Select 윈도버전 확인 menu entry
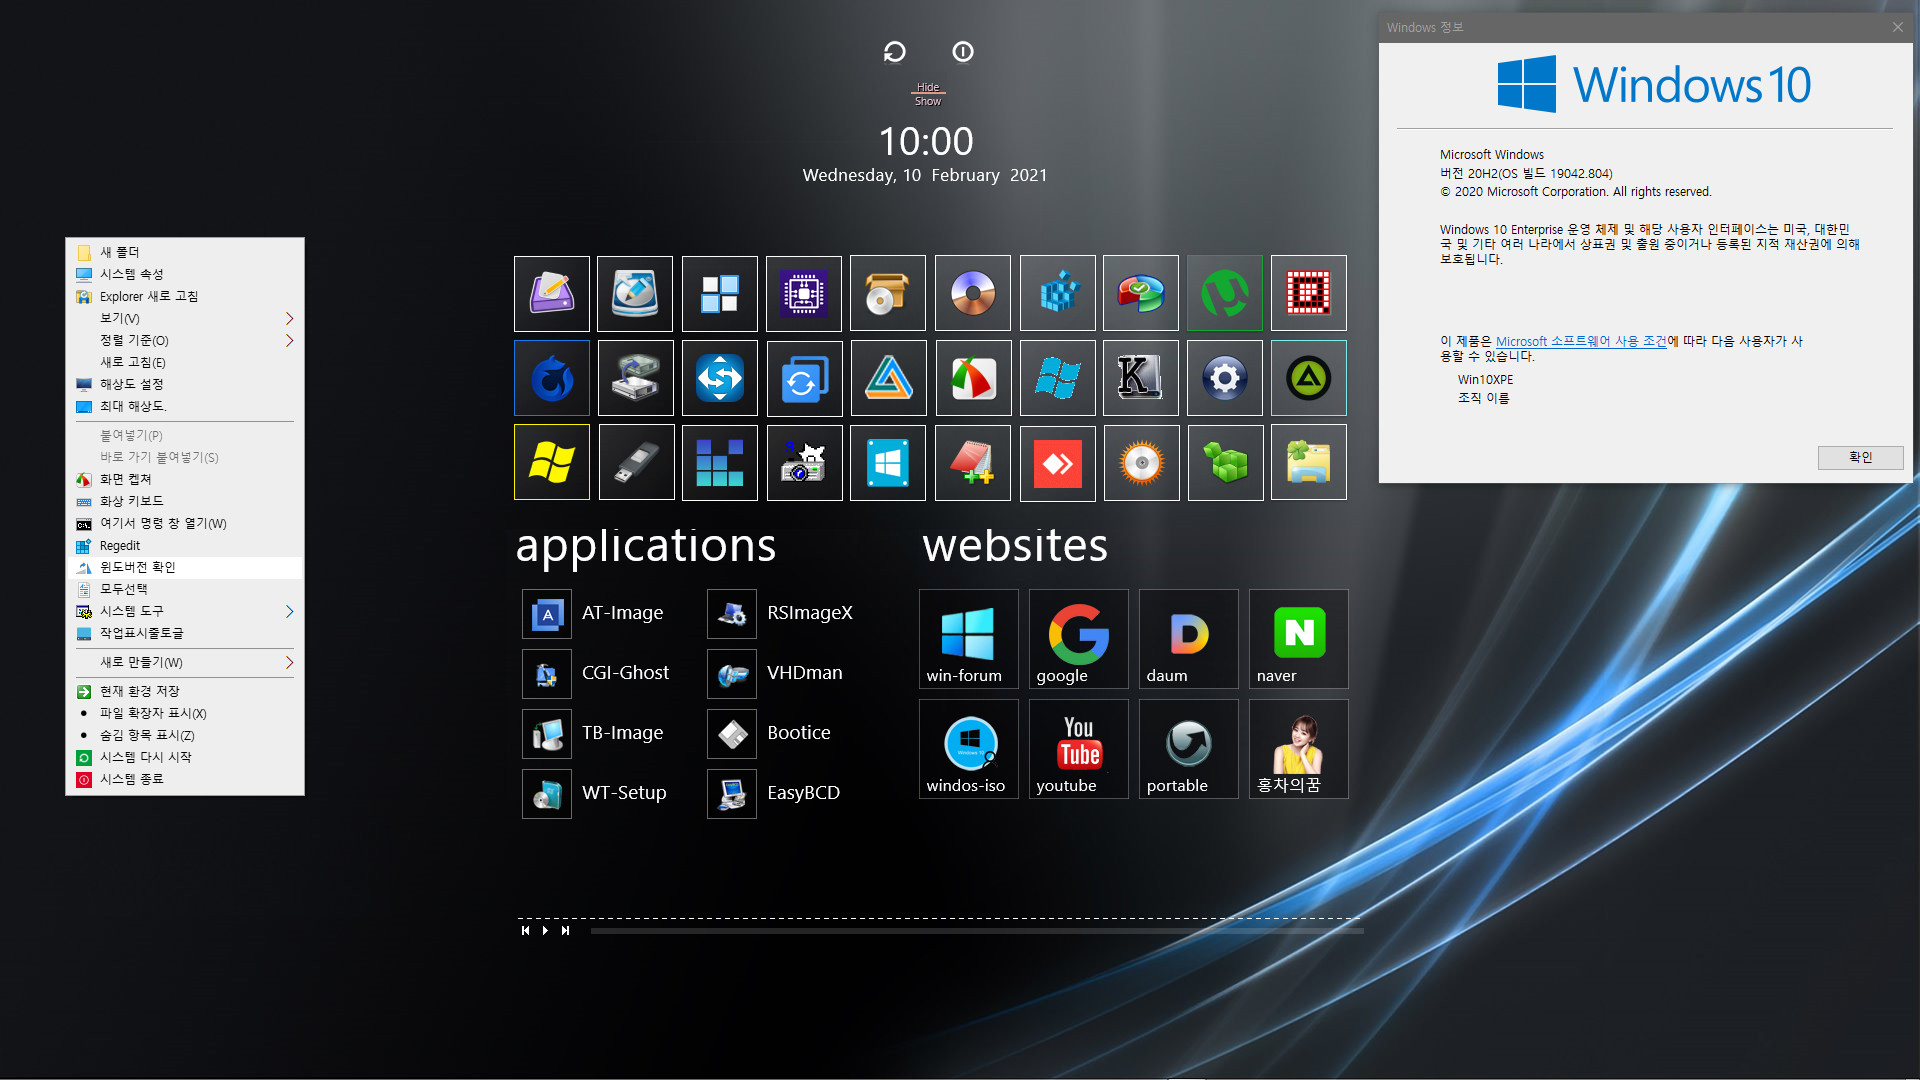Image resolution: width=1920 pixels, height=1080 pixels. pos(185,567)
